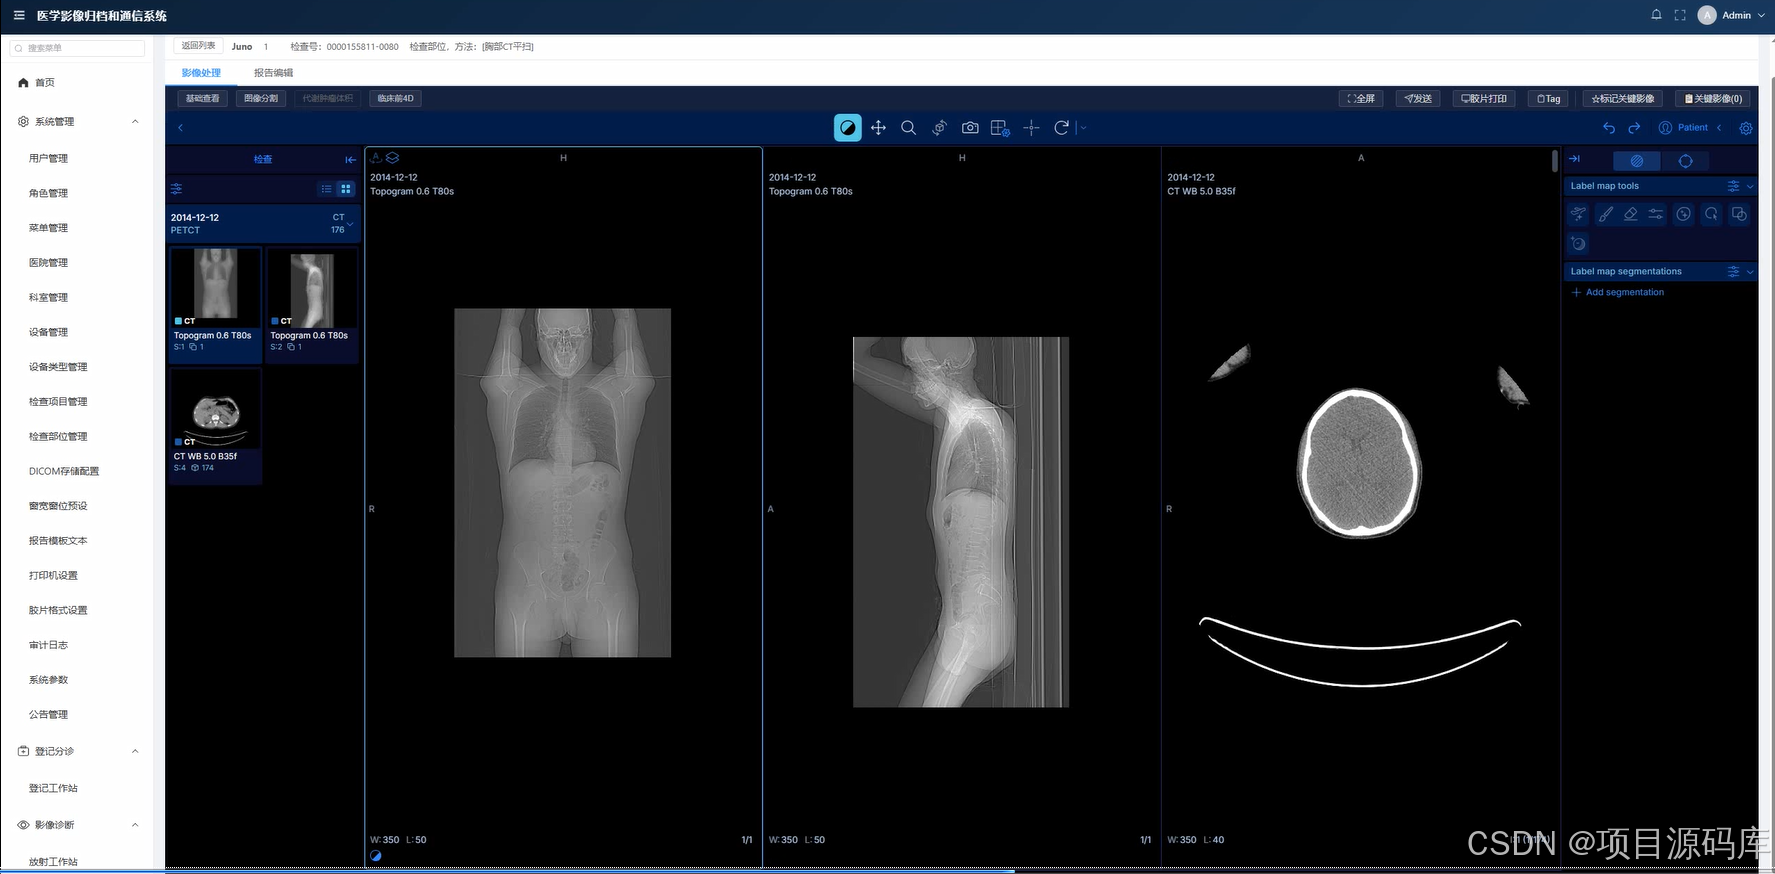1775x874 pixels.
Task: Click 标记关键影像 button
Action: 1623,99
